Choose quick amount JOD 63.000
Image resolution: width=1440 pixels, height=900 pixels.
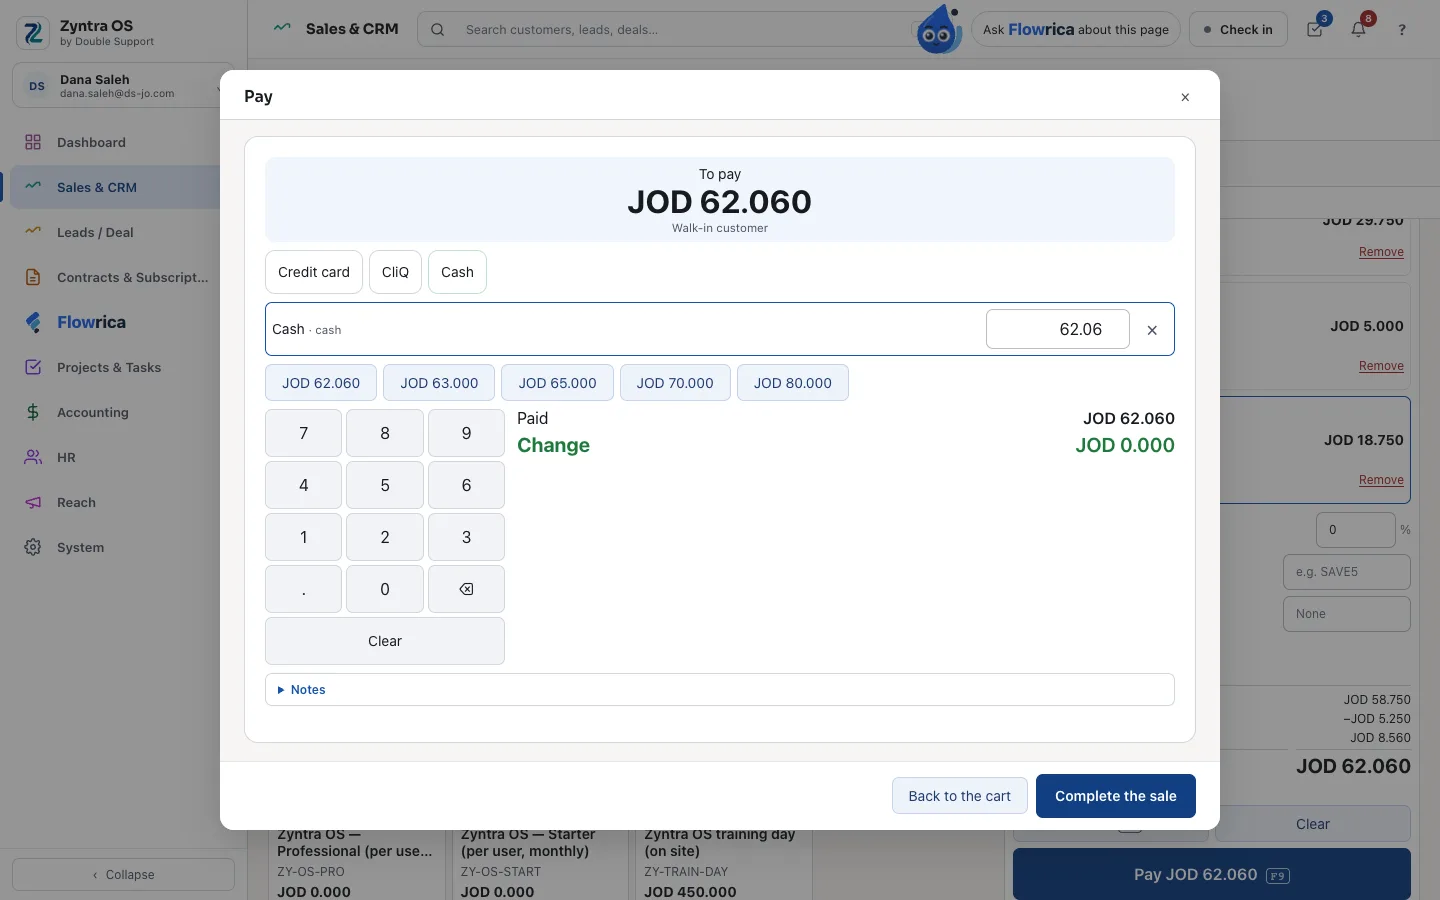pyautogui.click(x=439, y=383)
